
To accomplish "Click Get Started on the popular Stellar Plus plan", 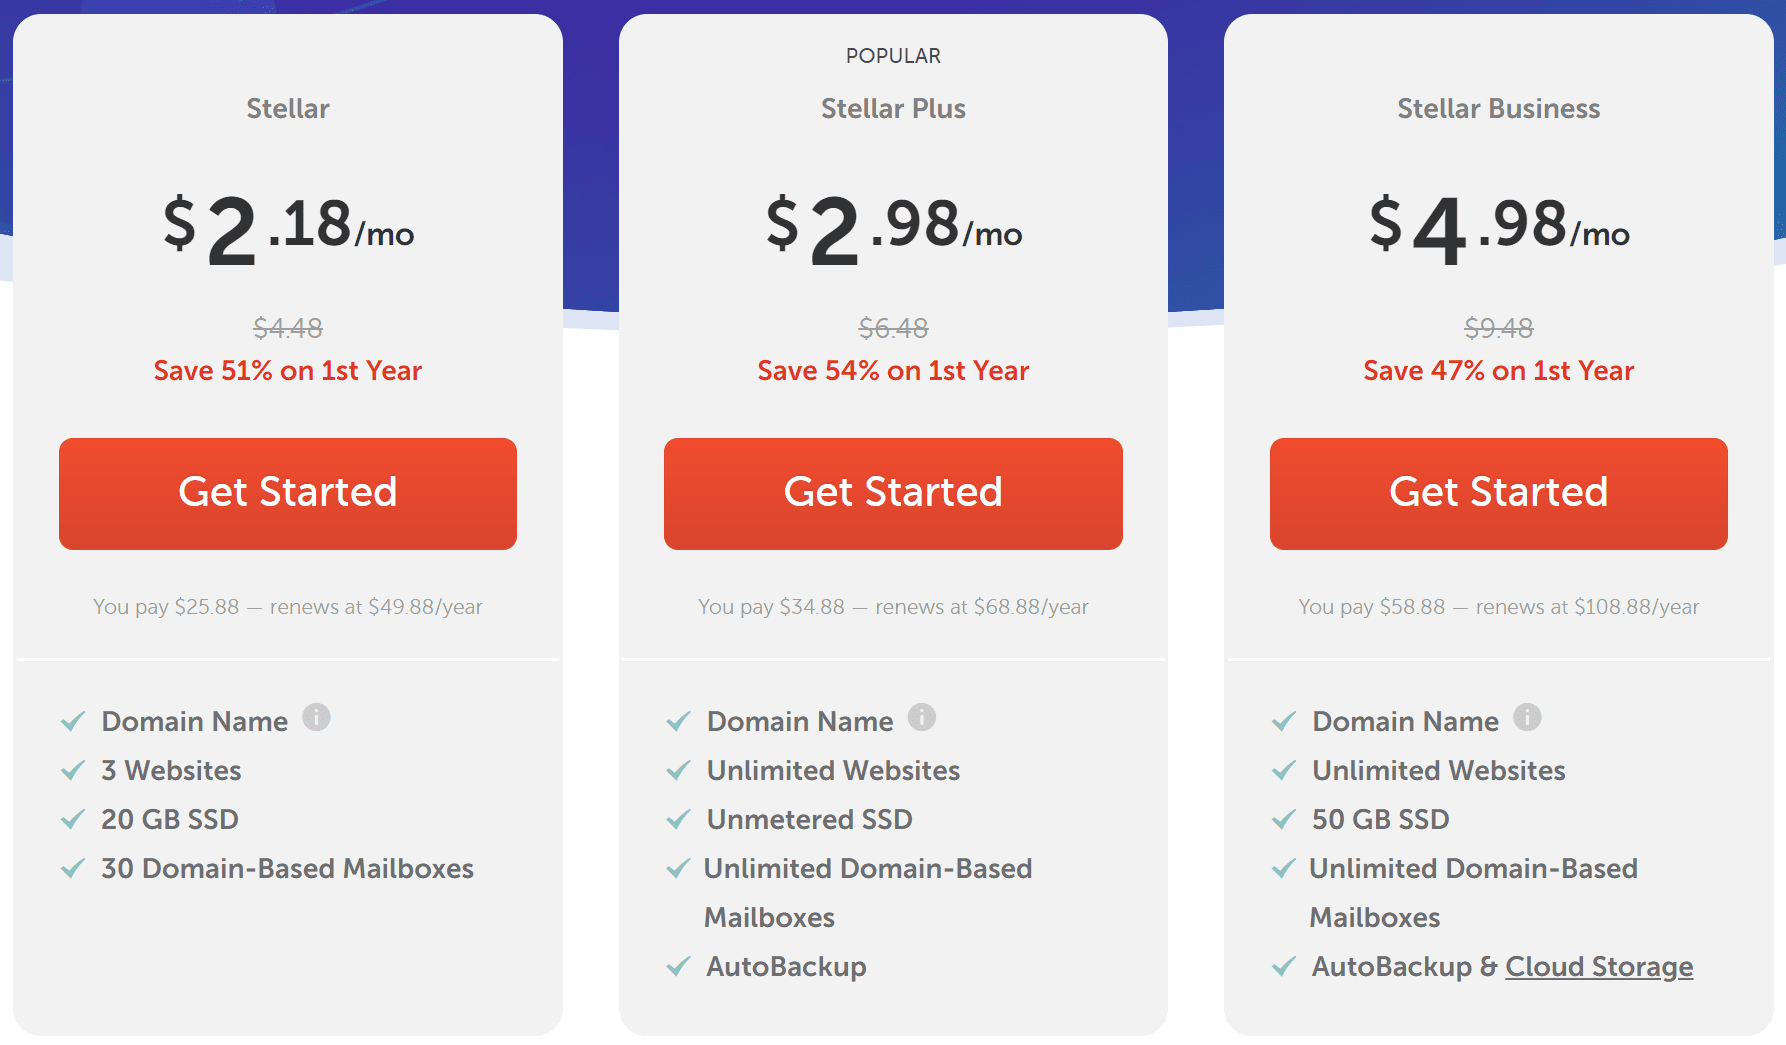I will coord(893,493).
